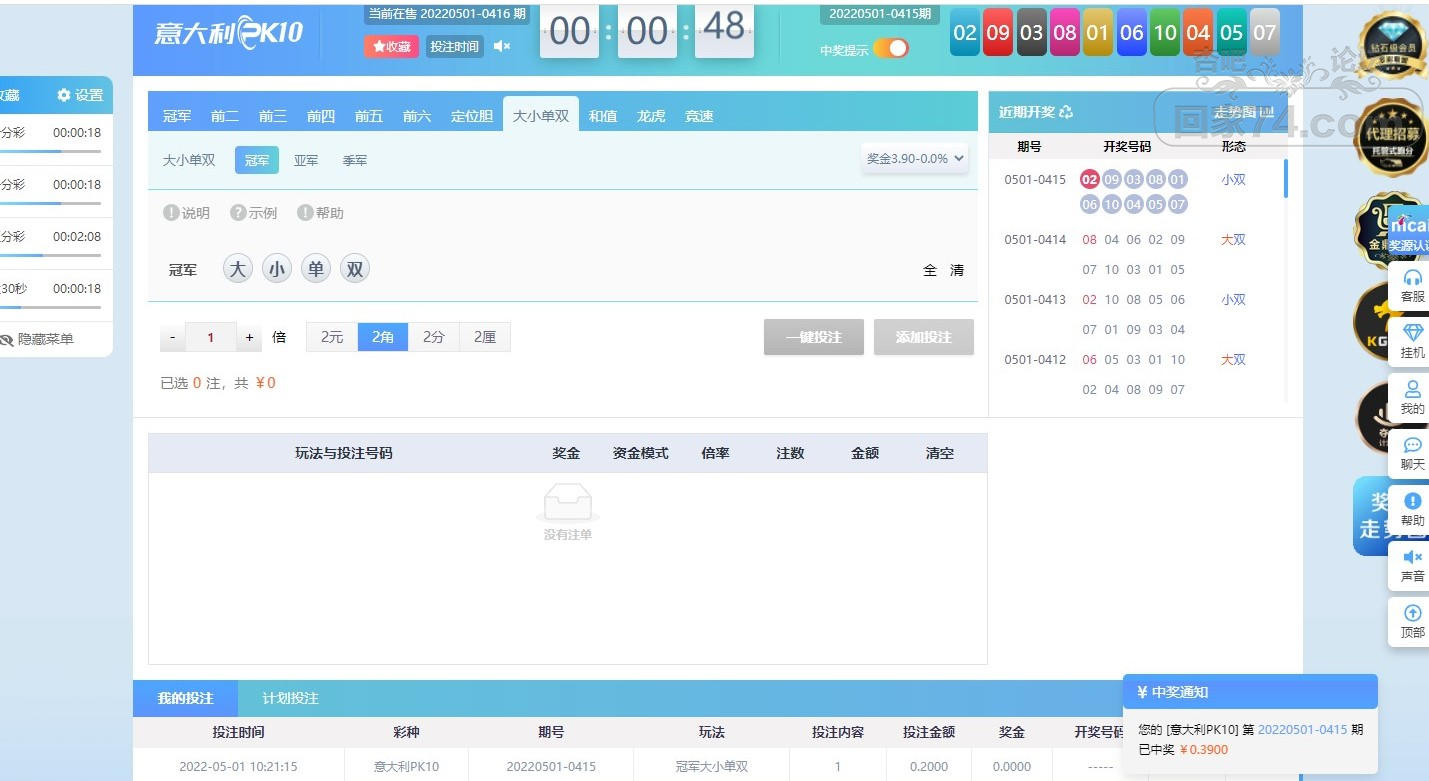Screen dimensions: 1429x781
Task: Click the 意大利PK10 logo
Action: 229,33
